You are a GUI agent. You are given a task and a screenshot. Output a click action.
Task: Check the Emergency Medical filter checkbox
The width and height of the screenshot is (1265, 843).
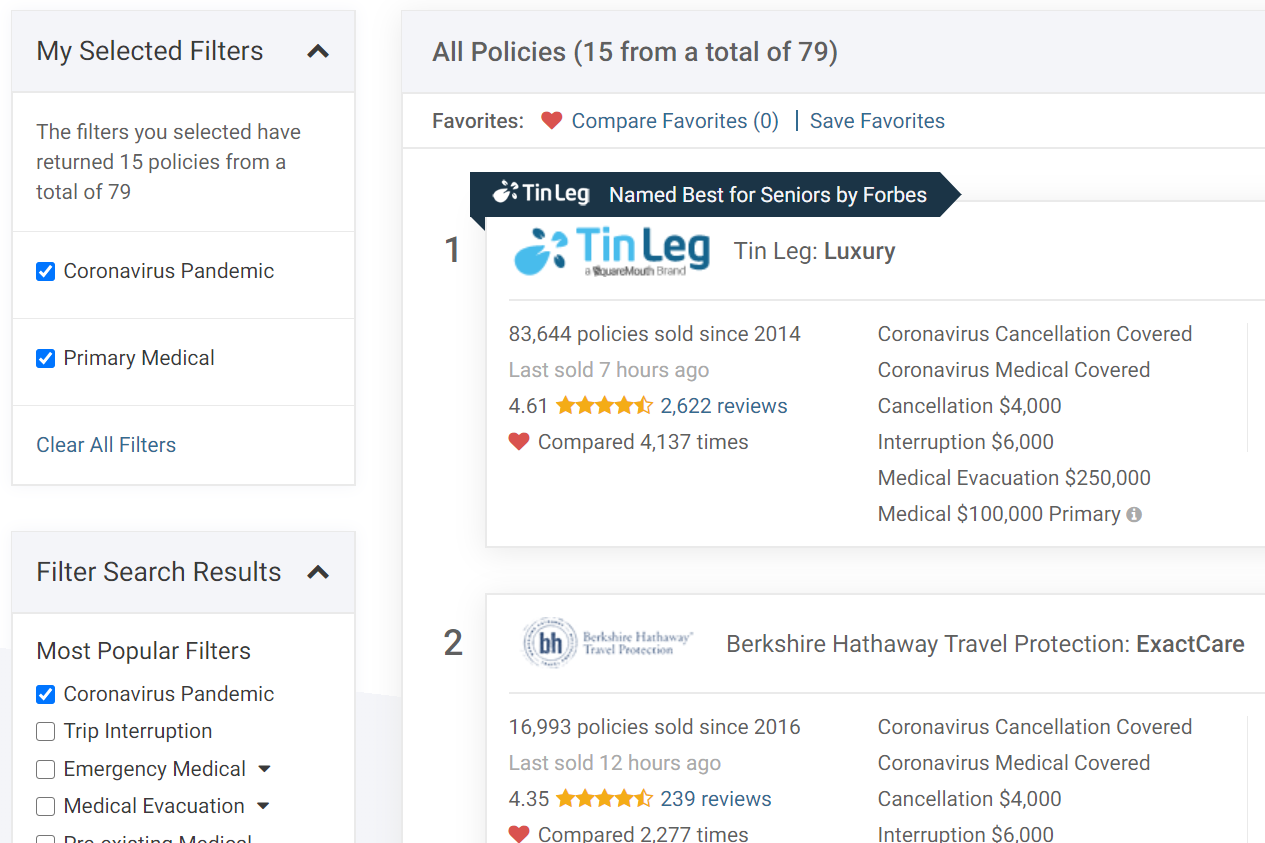coord(45,769)
